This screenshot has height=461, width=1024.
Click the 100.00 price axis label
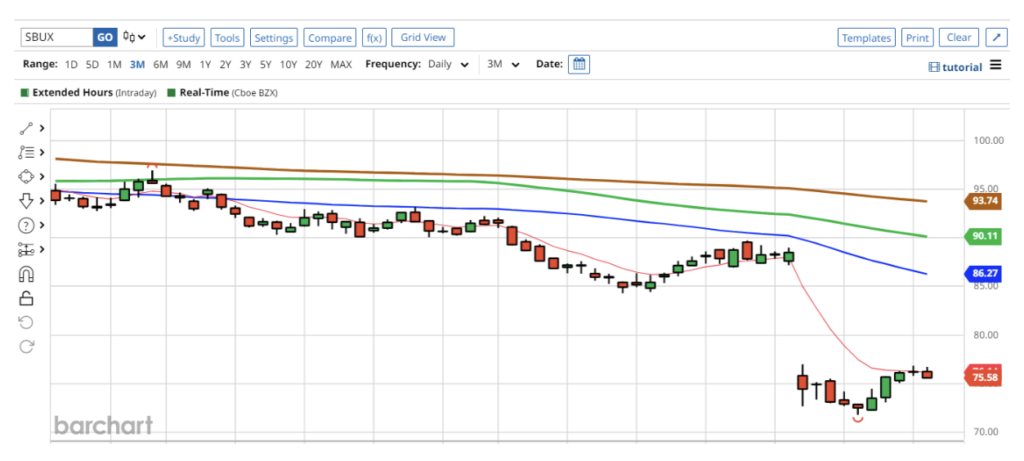click(987, 140)
